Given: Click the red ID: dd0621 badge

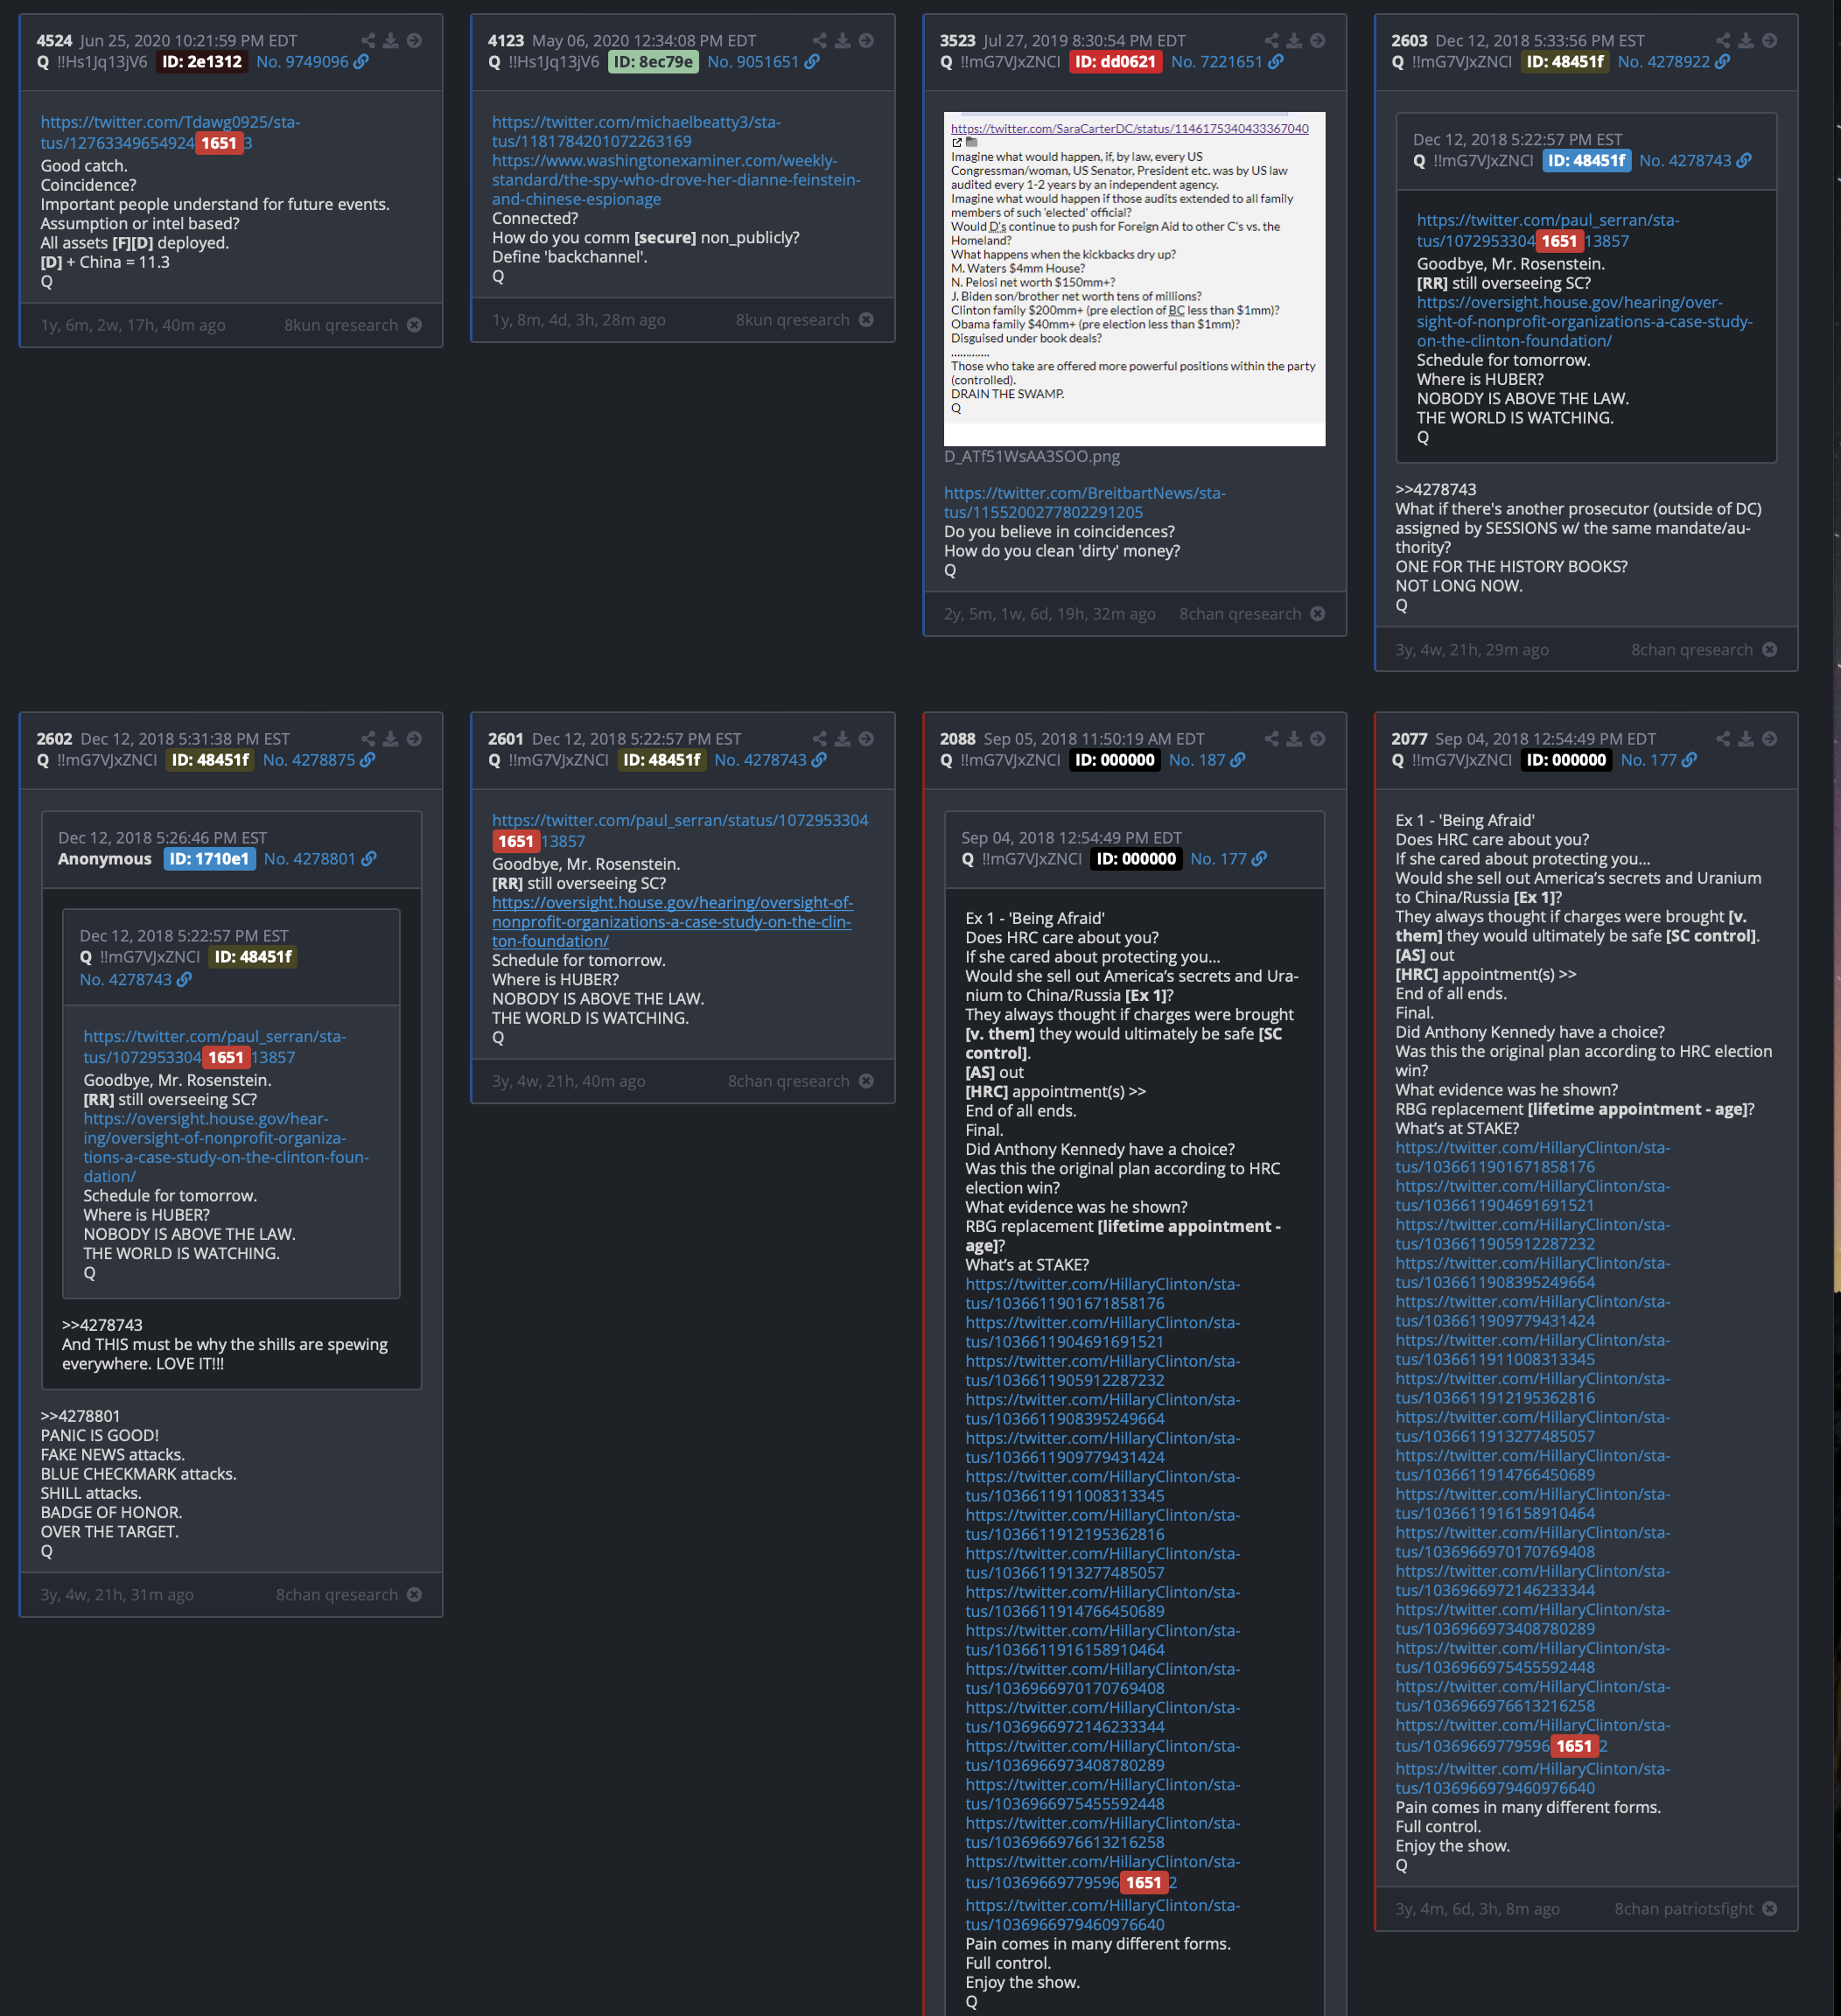Looking at the screenshot, I should 1115,62.
